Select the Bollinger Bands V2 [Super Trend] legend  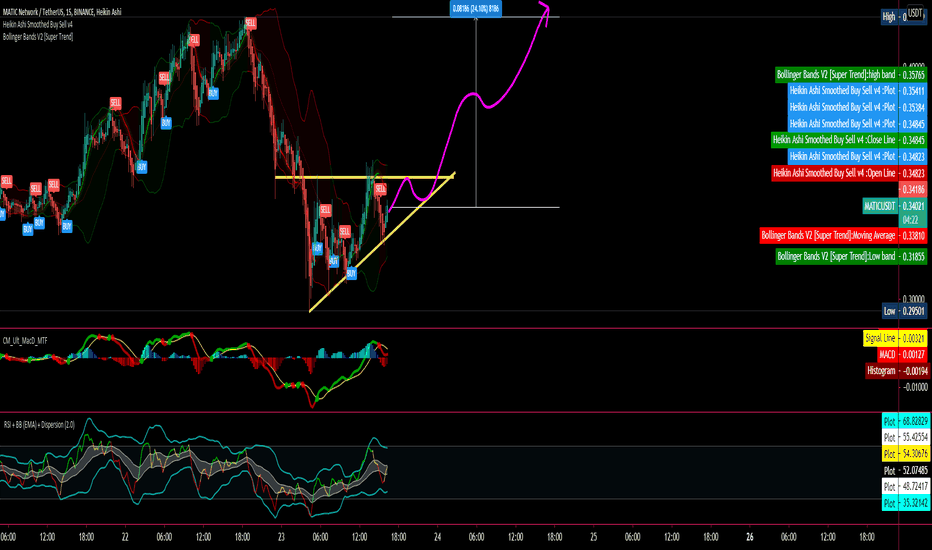[x=38, y=37]
